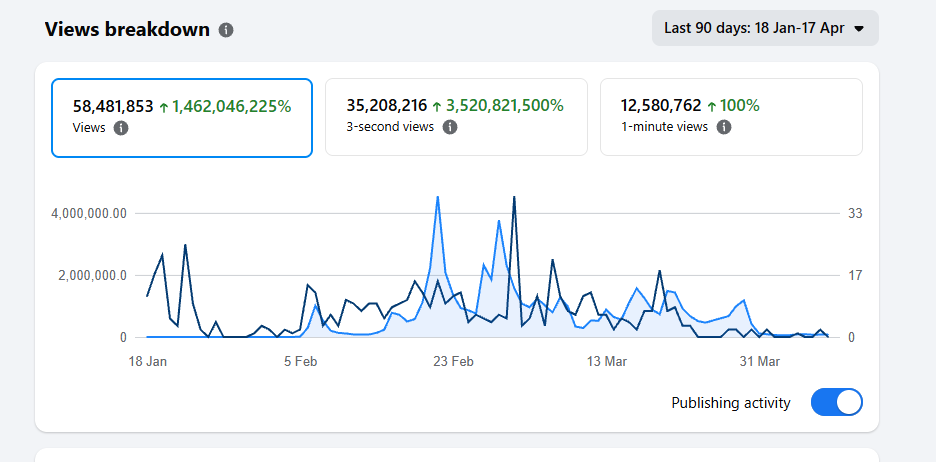The image size is (936, 462).
Task: Switch to the 1-minute views card
Action: coord(731,117)
